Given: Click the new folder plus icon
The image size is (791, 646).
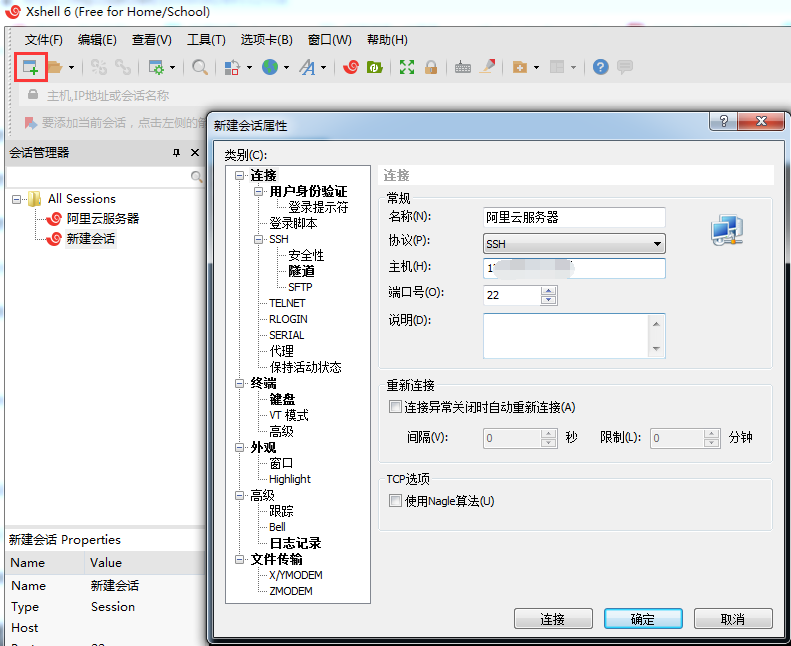Looking at the screenshot, I should pyautogui.click(x=520, y=67).
